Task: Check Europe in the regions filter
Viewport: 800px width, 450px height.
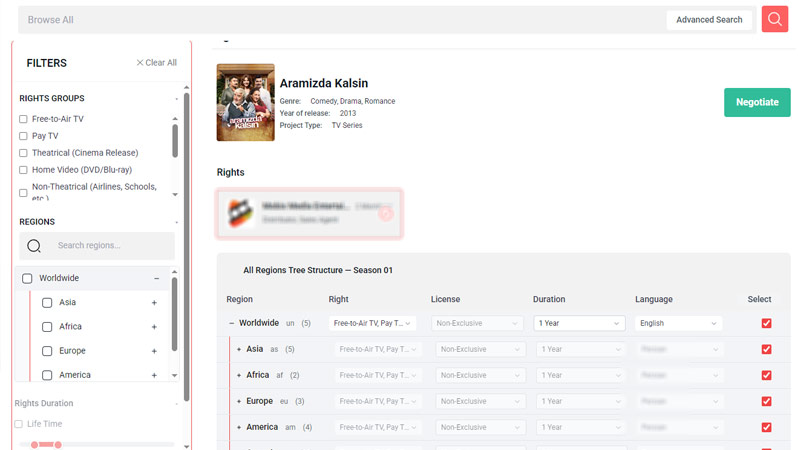Action: (47, 351)
